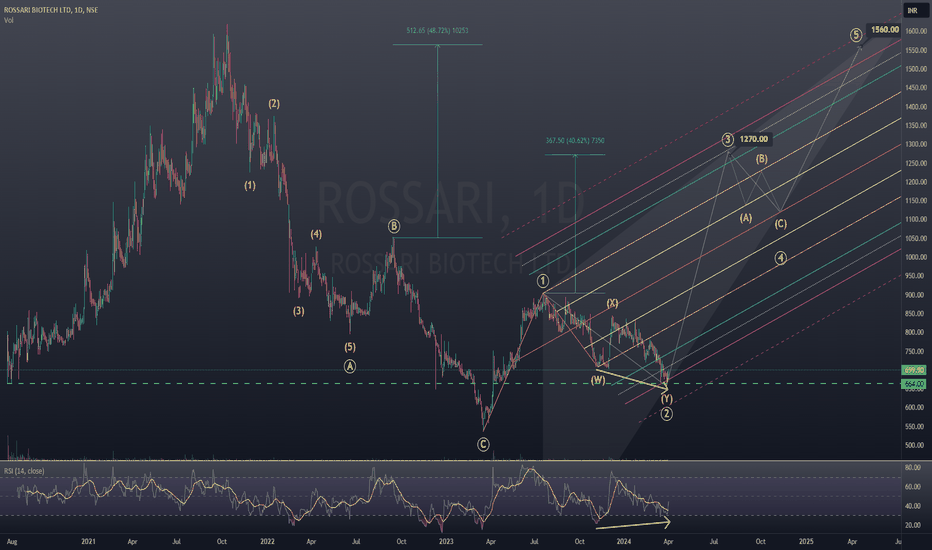
Task: Select the circled 3 wave label
Action: pyautogui.click(x=728, y=140)
